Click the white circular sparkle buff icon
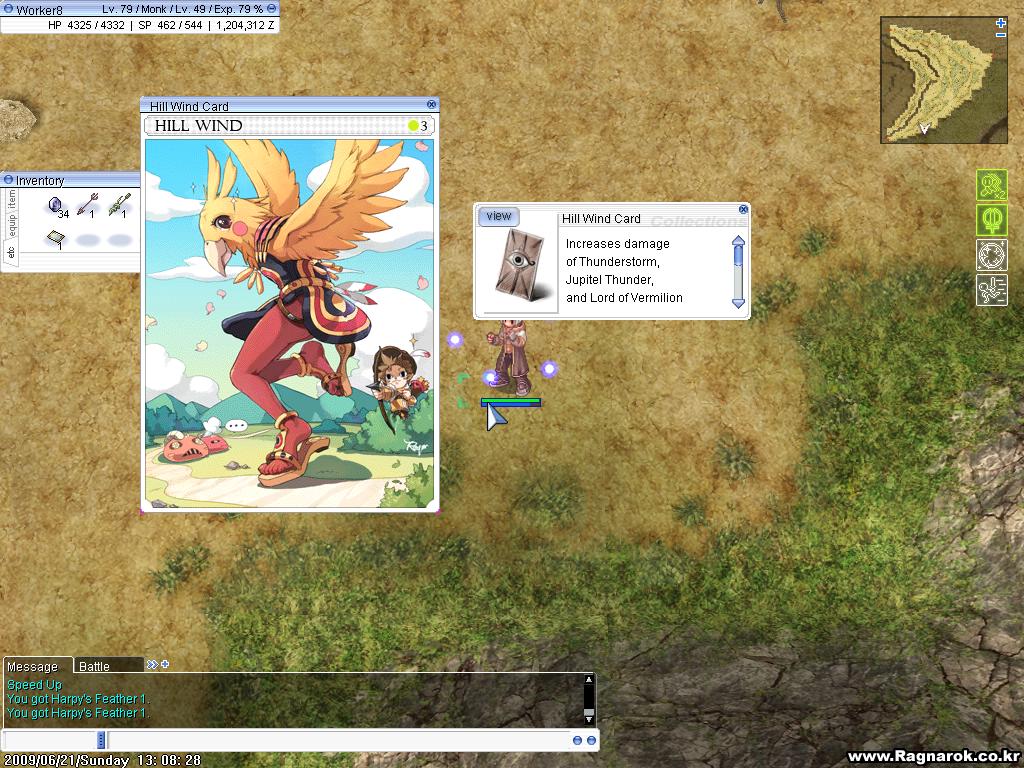Viewport: 1024px width, 768px height. click(991, 255)
